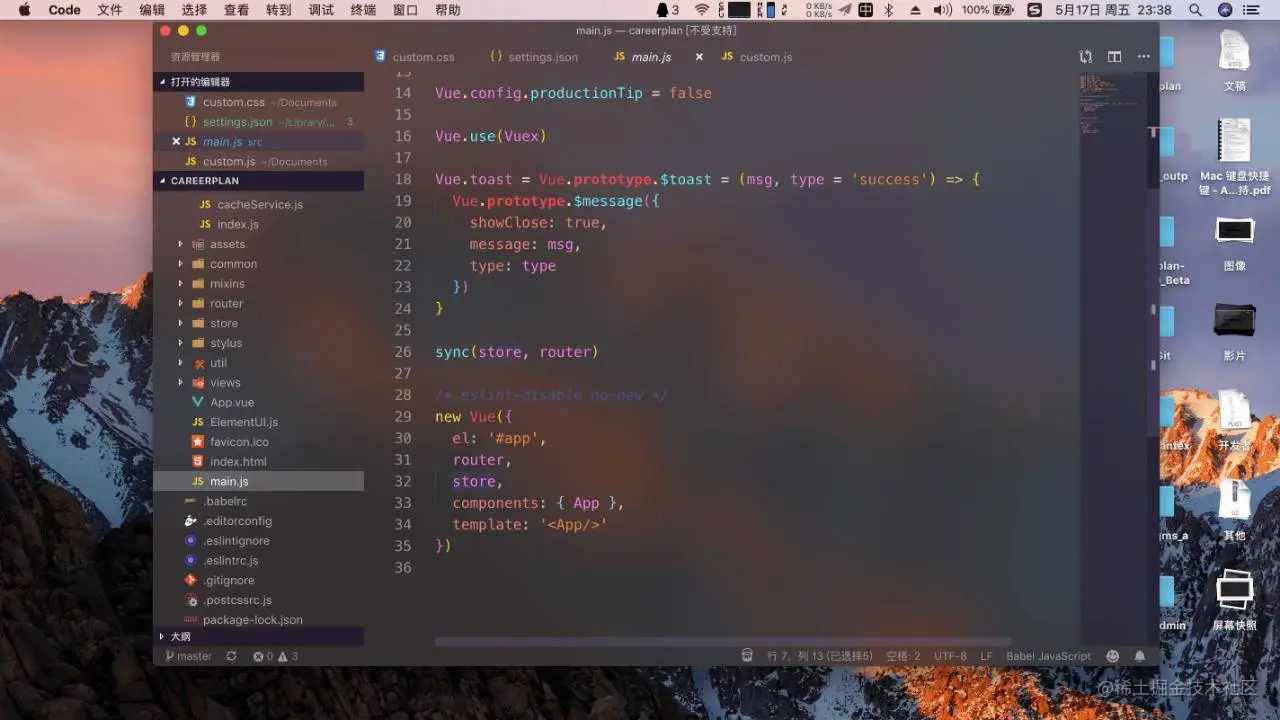This screenshot has height=720, width=1280.
Task: Synchronize changes with the refresh icon near master
Action: (x=230, y=656)
